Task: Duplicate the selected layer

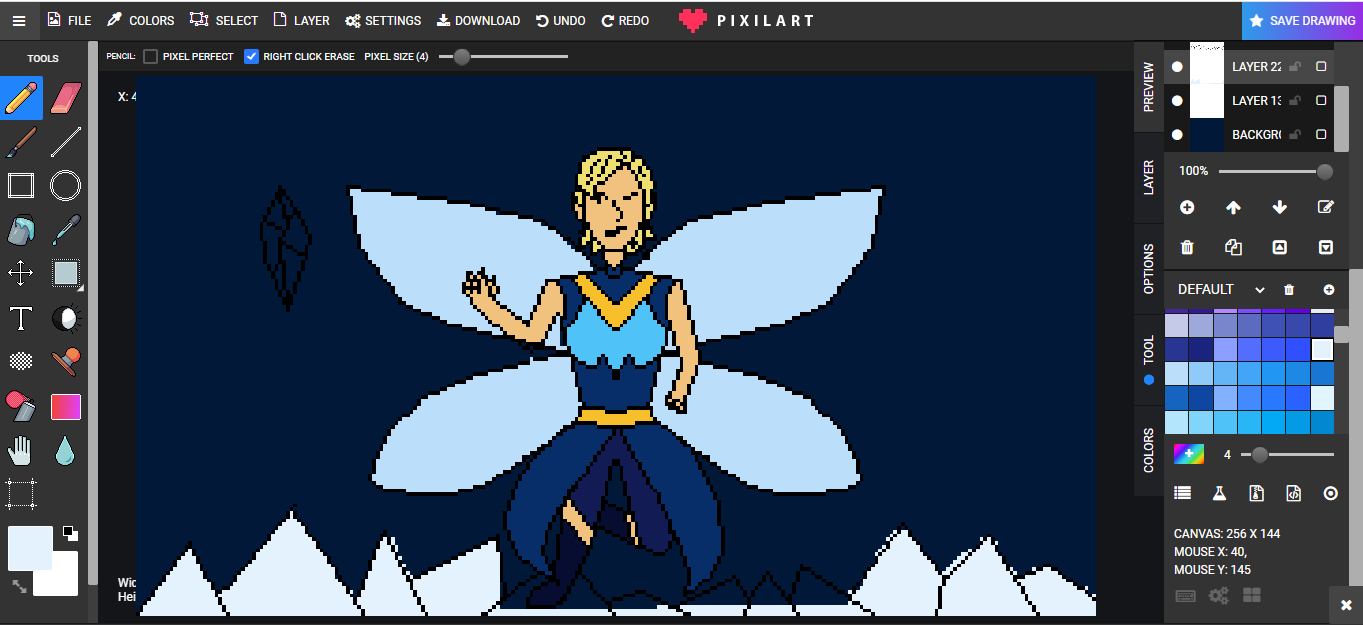Action: [1233, 247]
